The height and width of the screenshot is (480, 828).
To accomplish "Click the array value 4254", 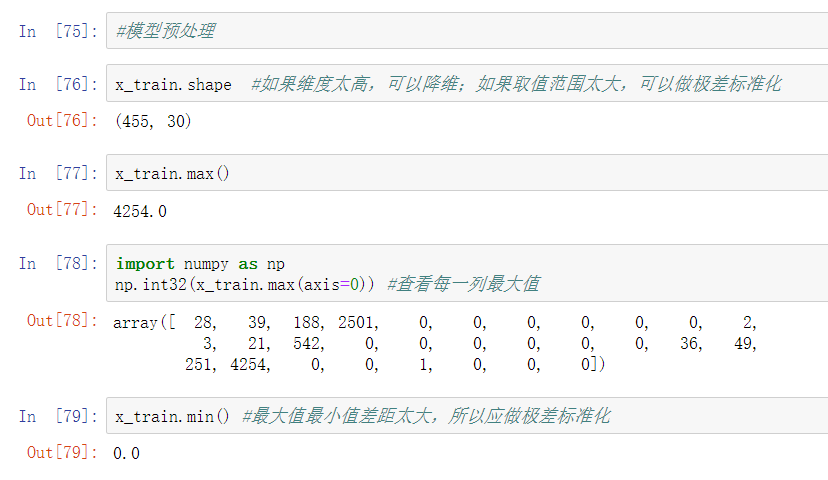I will click(250, 364).
